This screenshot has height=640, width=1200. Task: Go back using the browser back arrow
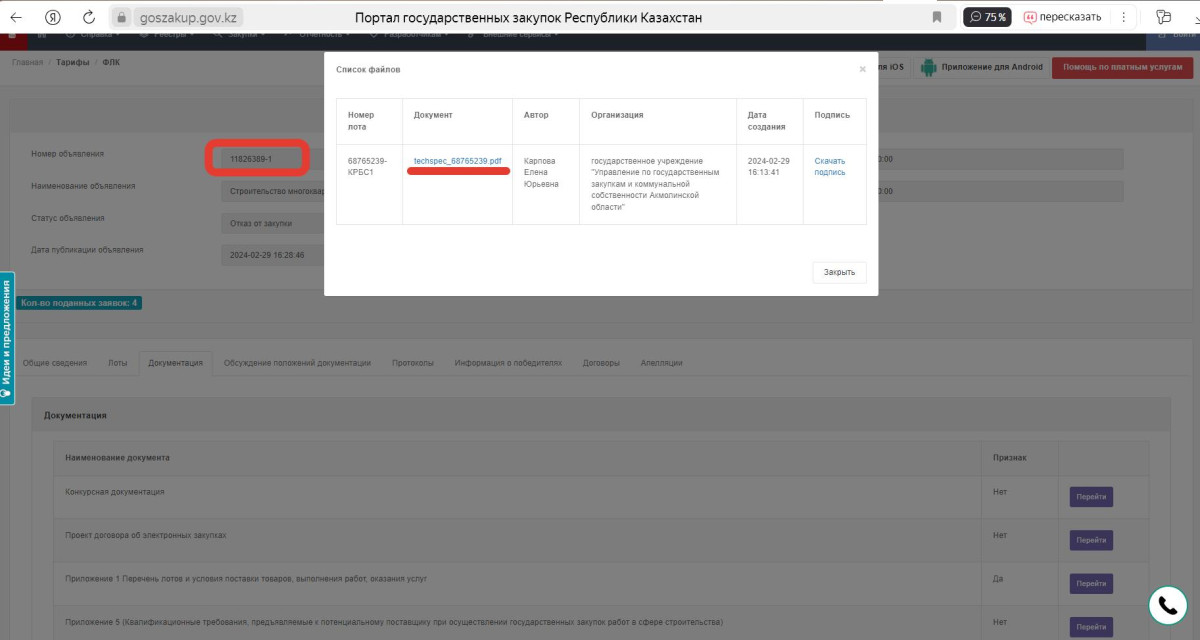tap(16, 17)
